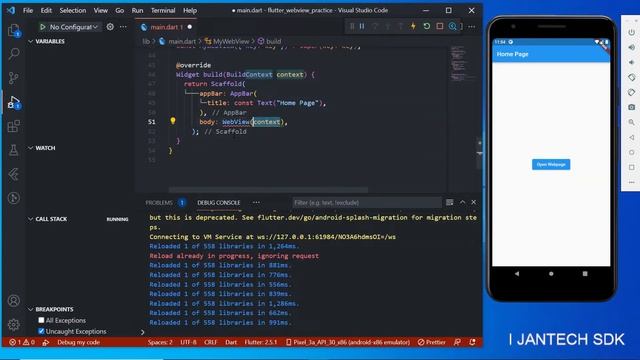The image size is (640, 360).
Task: Maximize the bottom panel
Action: pyautogui.click(x=462, y=202)
